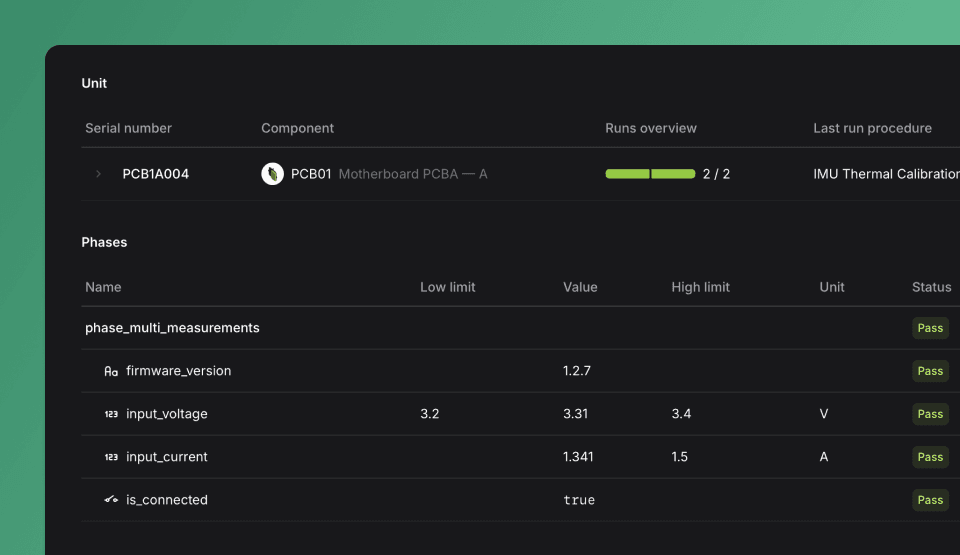Click the PCB01 component leaf avatar icon
Viewport: 960px width, 555px height.
pyautogui.click(x=272, y=174)
